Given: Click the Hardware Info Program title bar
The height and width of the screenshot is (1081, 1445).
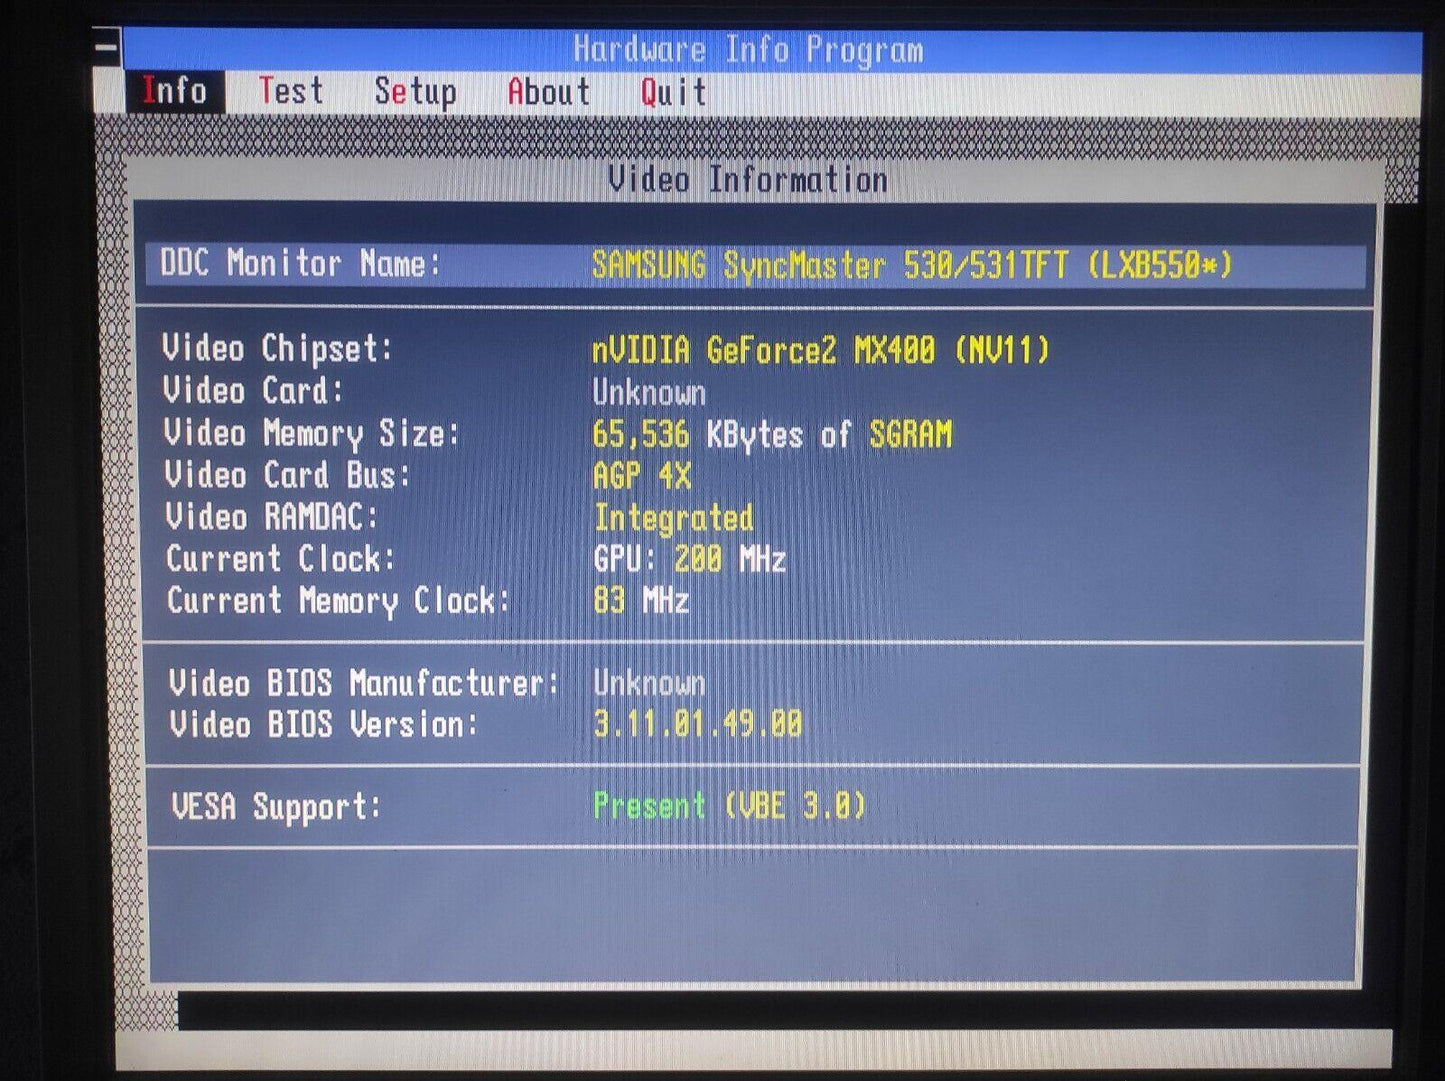Looking at the screenshot, I should [748, 50].
